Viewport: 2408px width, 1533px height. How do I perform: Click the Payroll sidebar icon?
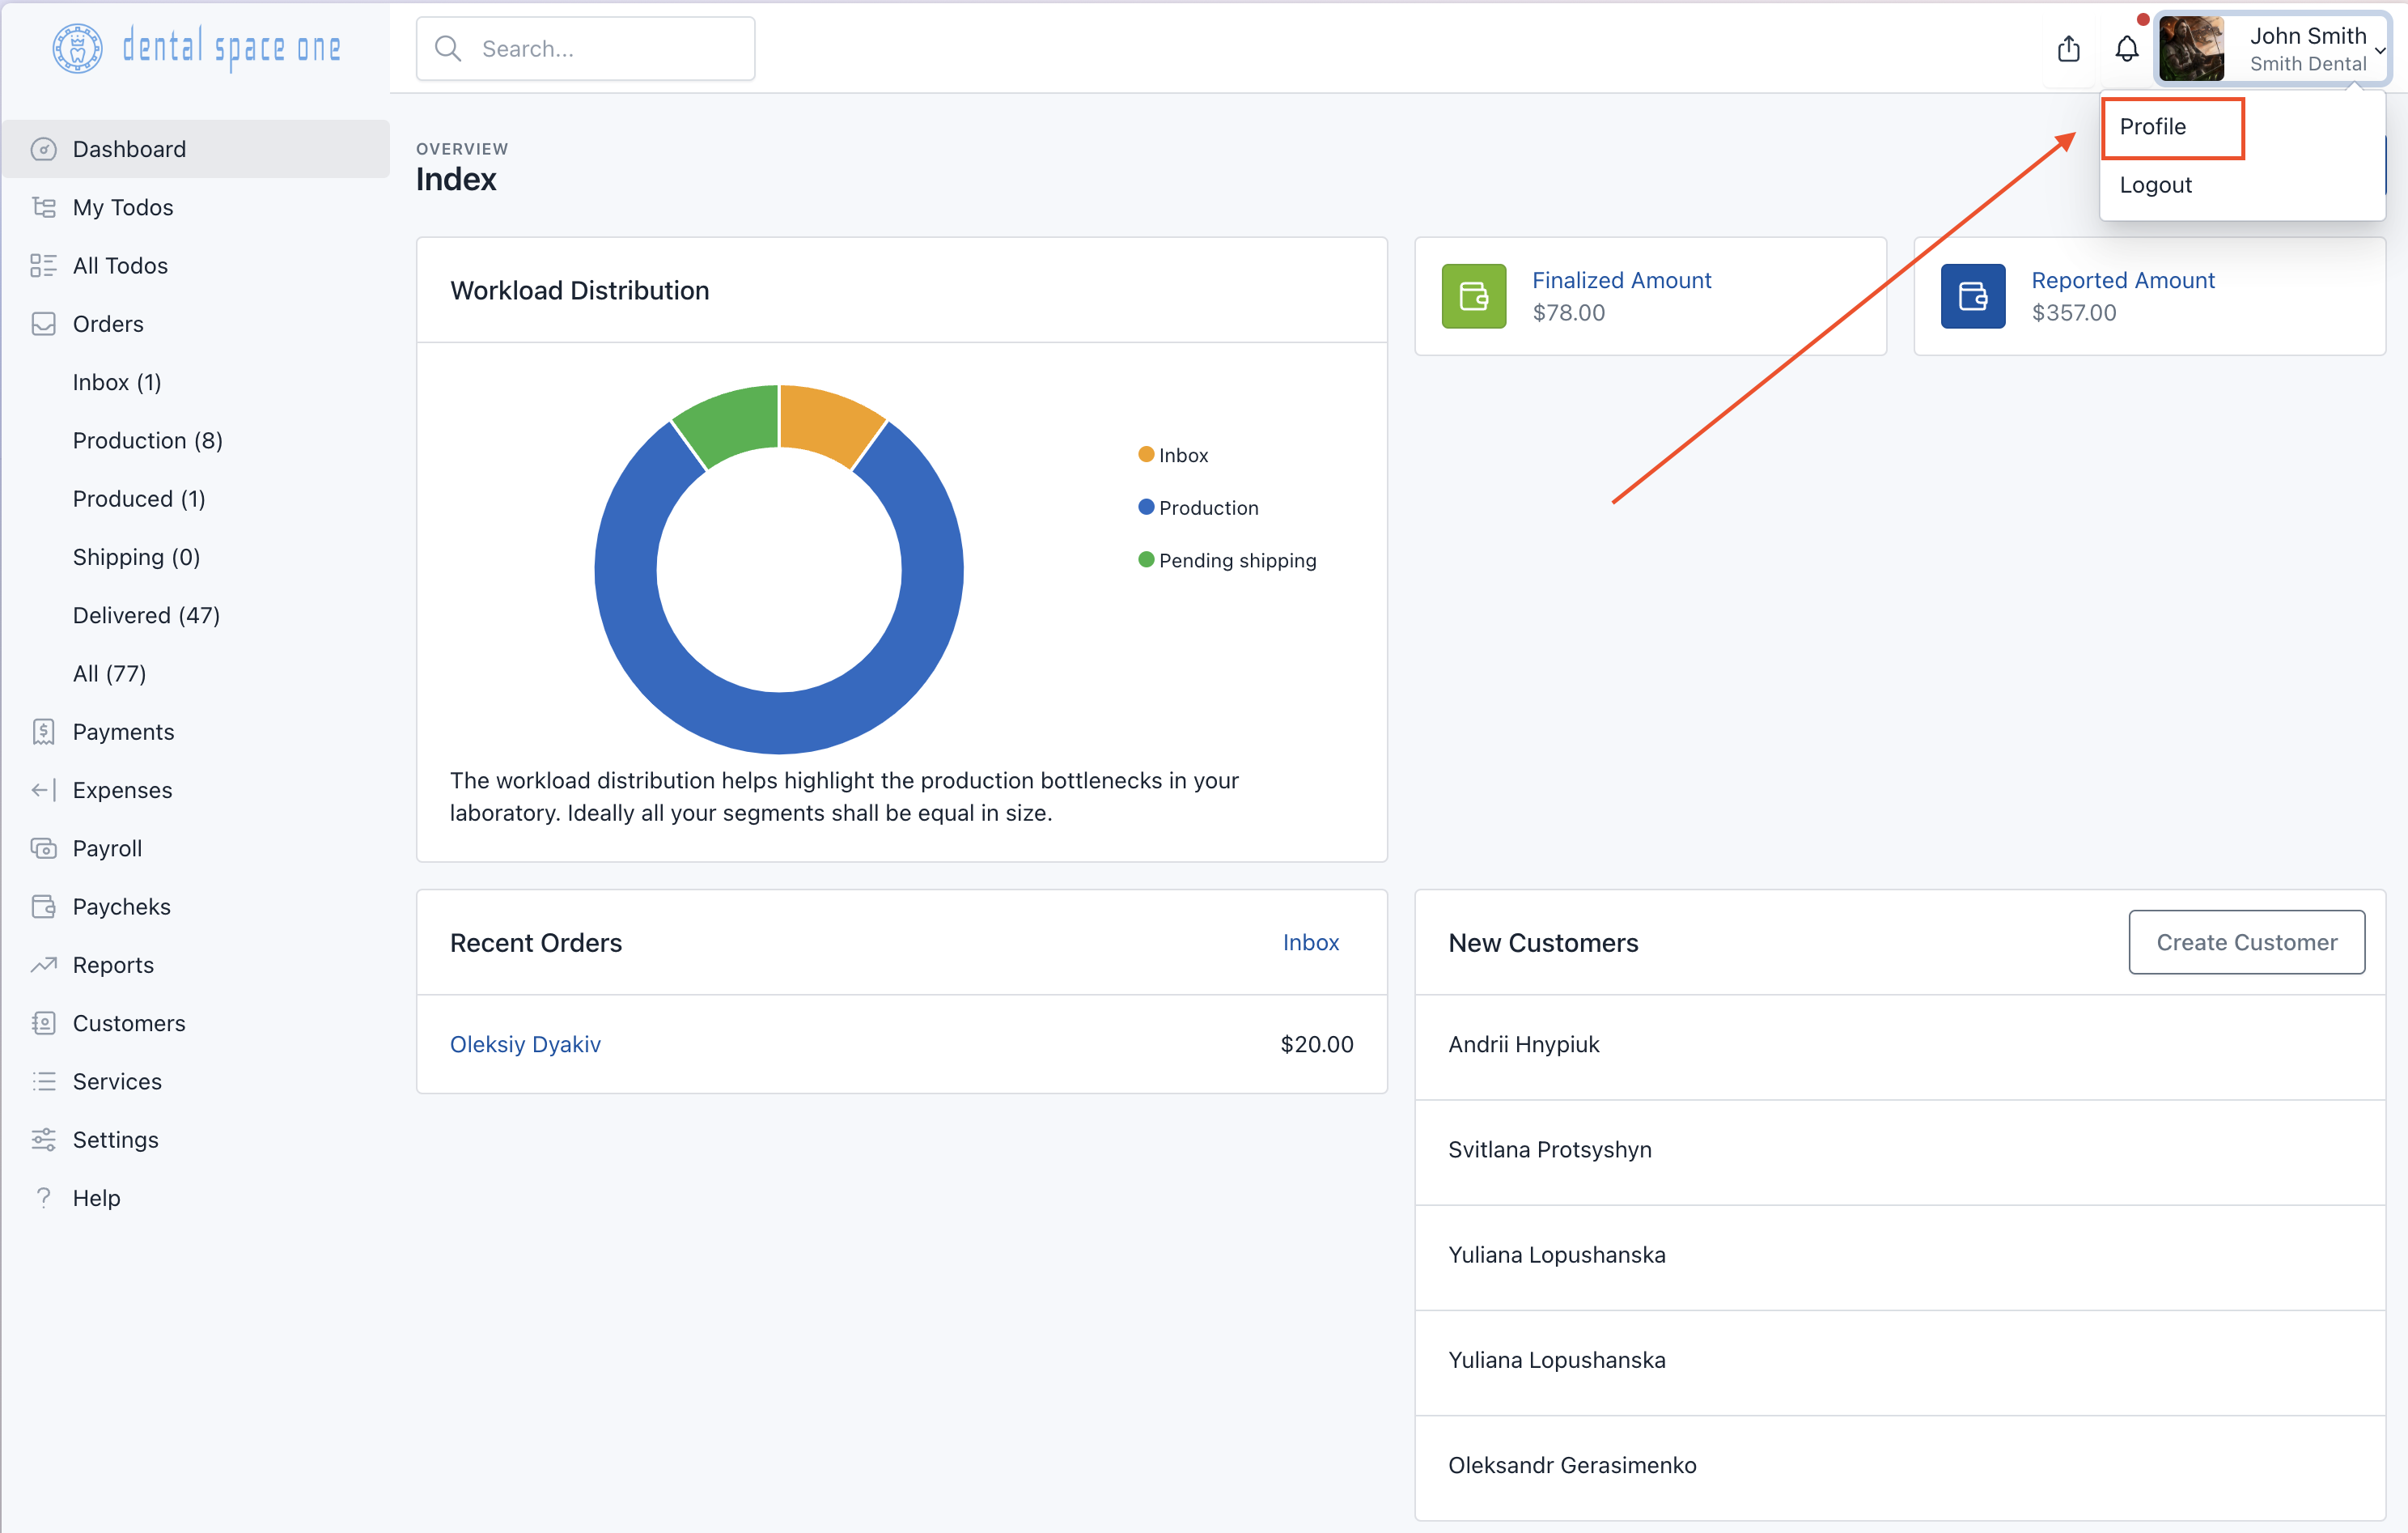(44, 848)
